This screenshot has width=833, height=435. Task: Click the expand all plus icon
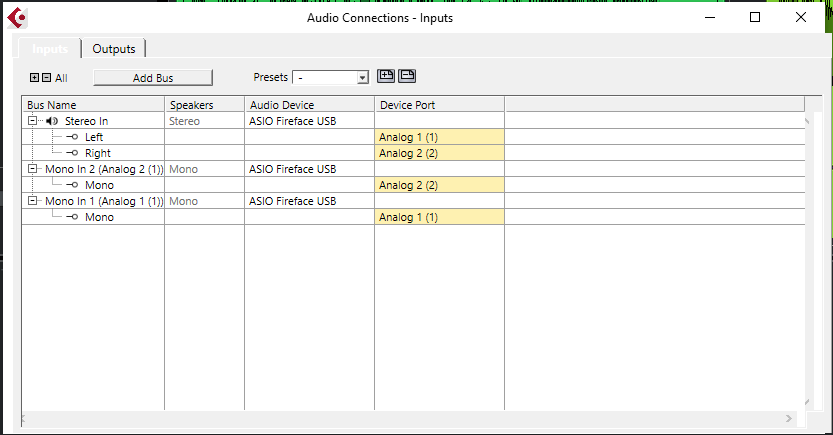[x=35, y=77]
